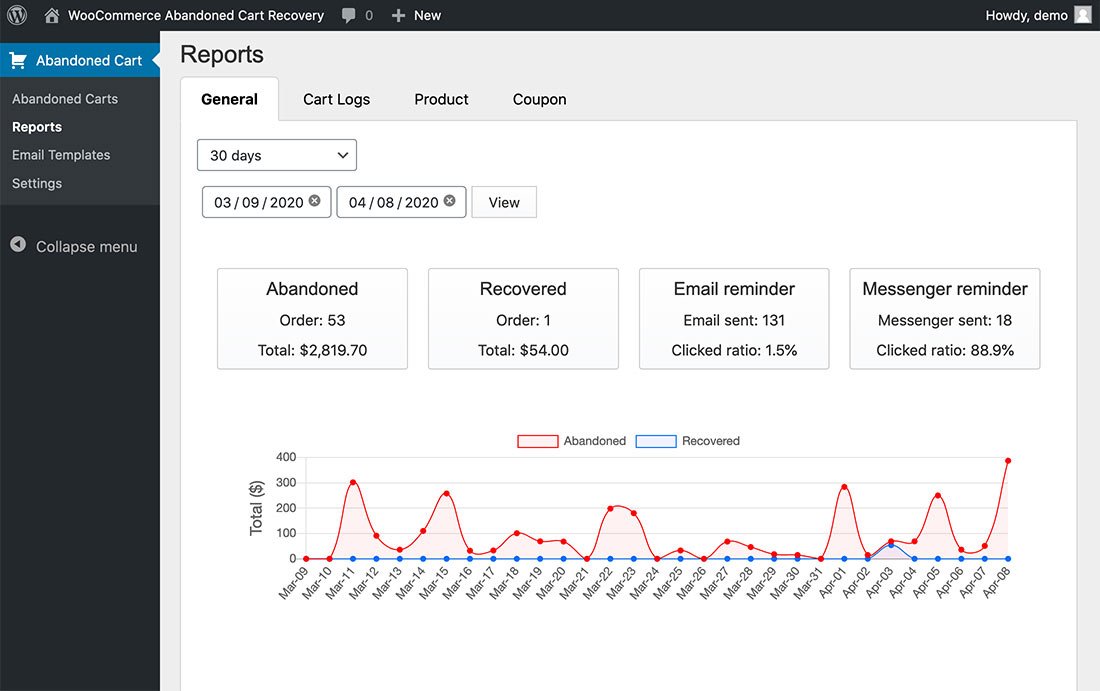Click the Collapse menu link

click(86, 247)
